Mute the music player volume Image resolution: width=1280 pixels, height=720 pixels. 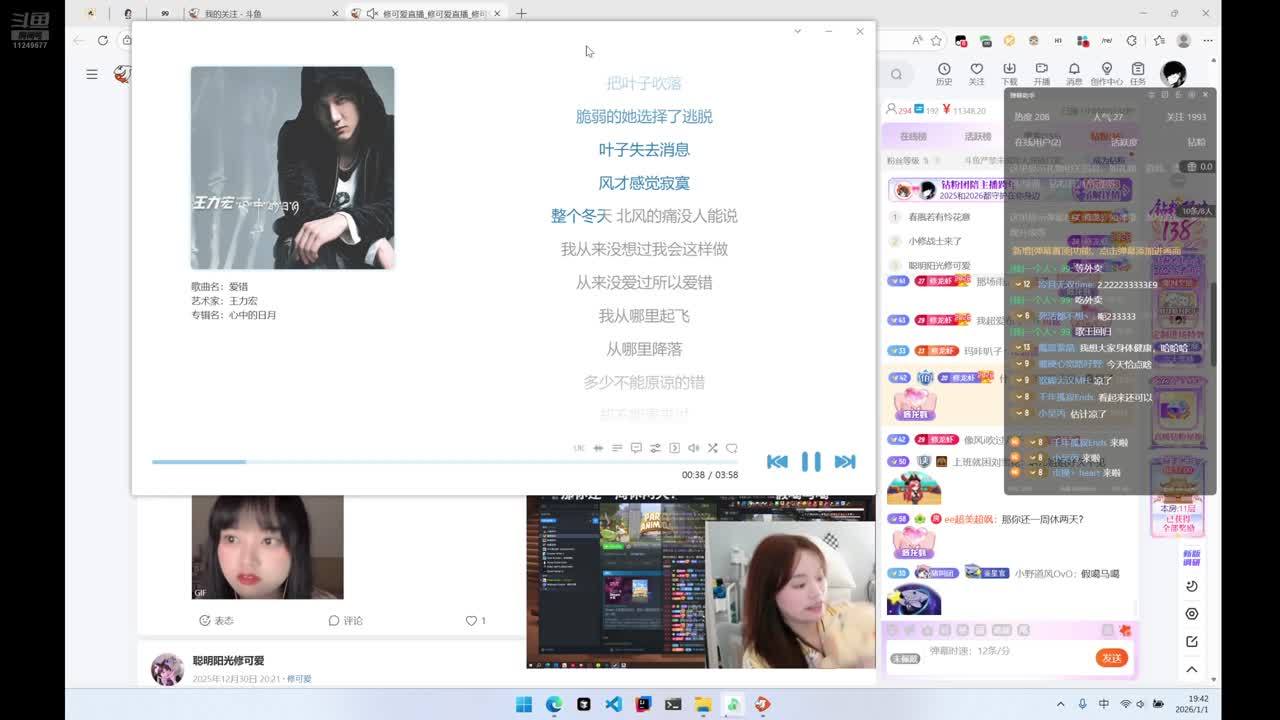pos(693,448)
